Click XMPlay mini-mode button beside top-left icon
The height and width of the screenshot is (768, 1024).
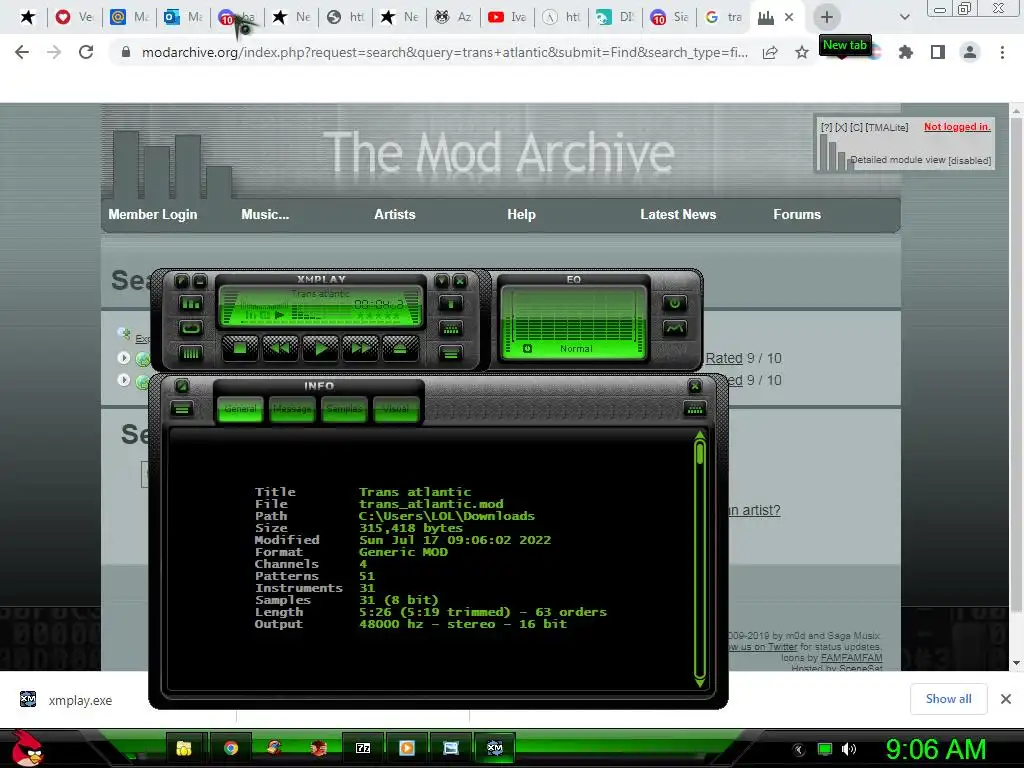pyautogui.click(x=200, y=281)
